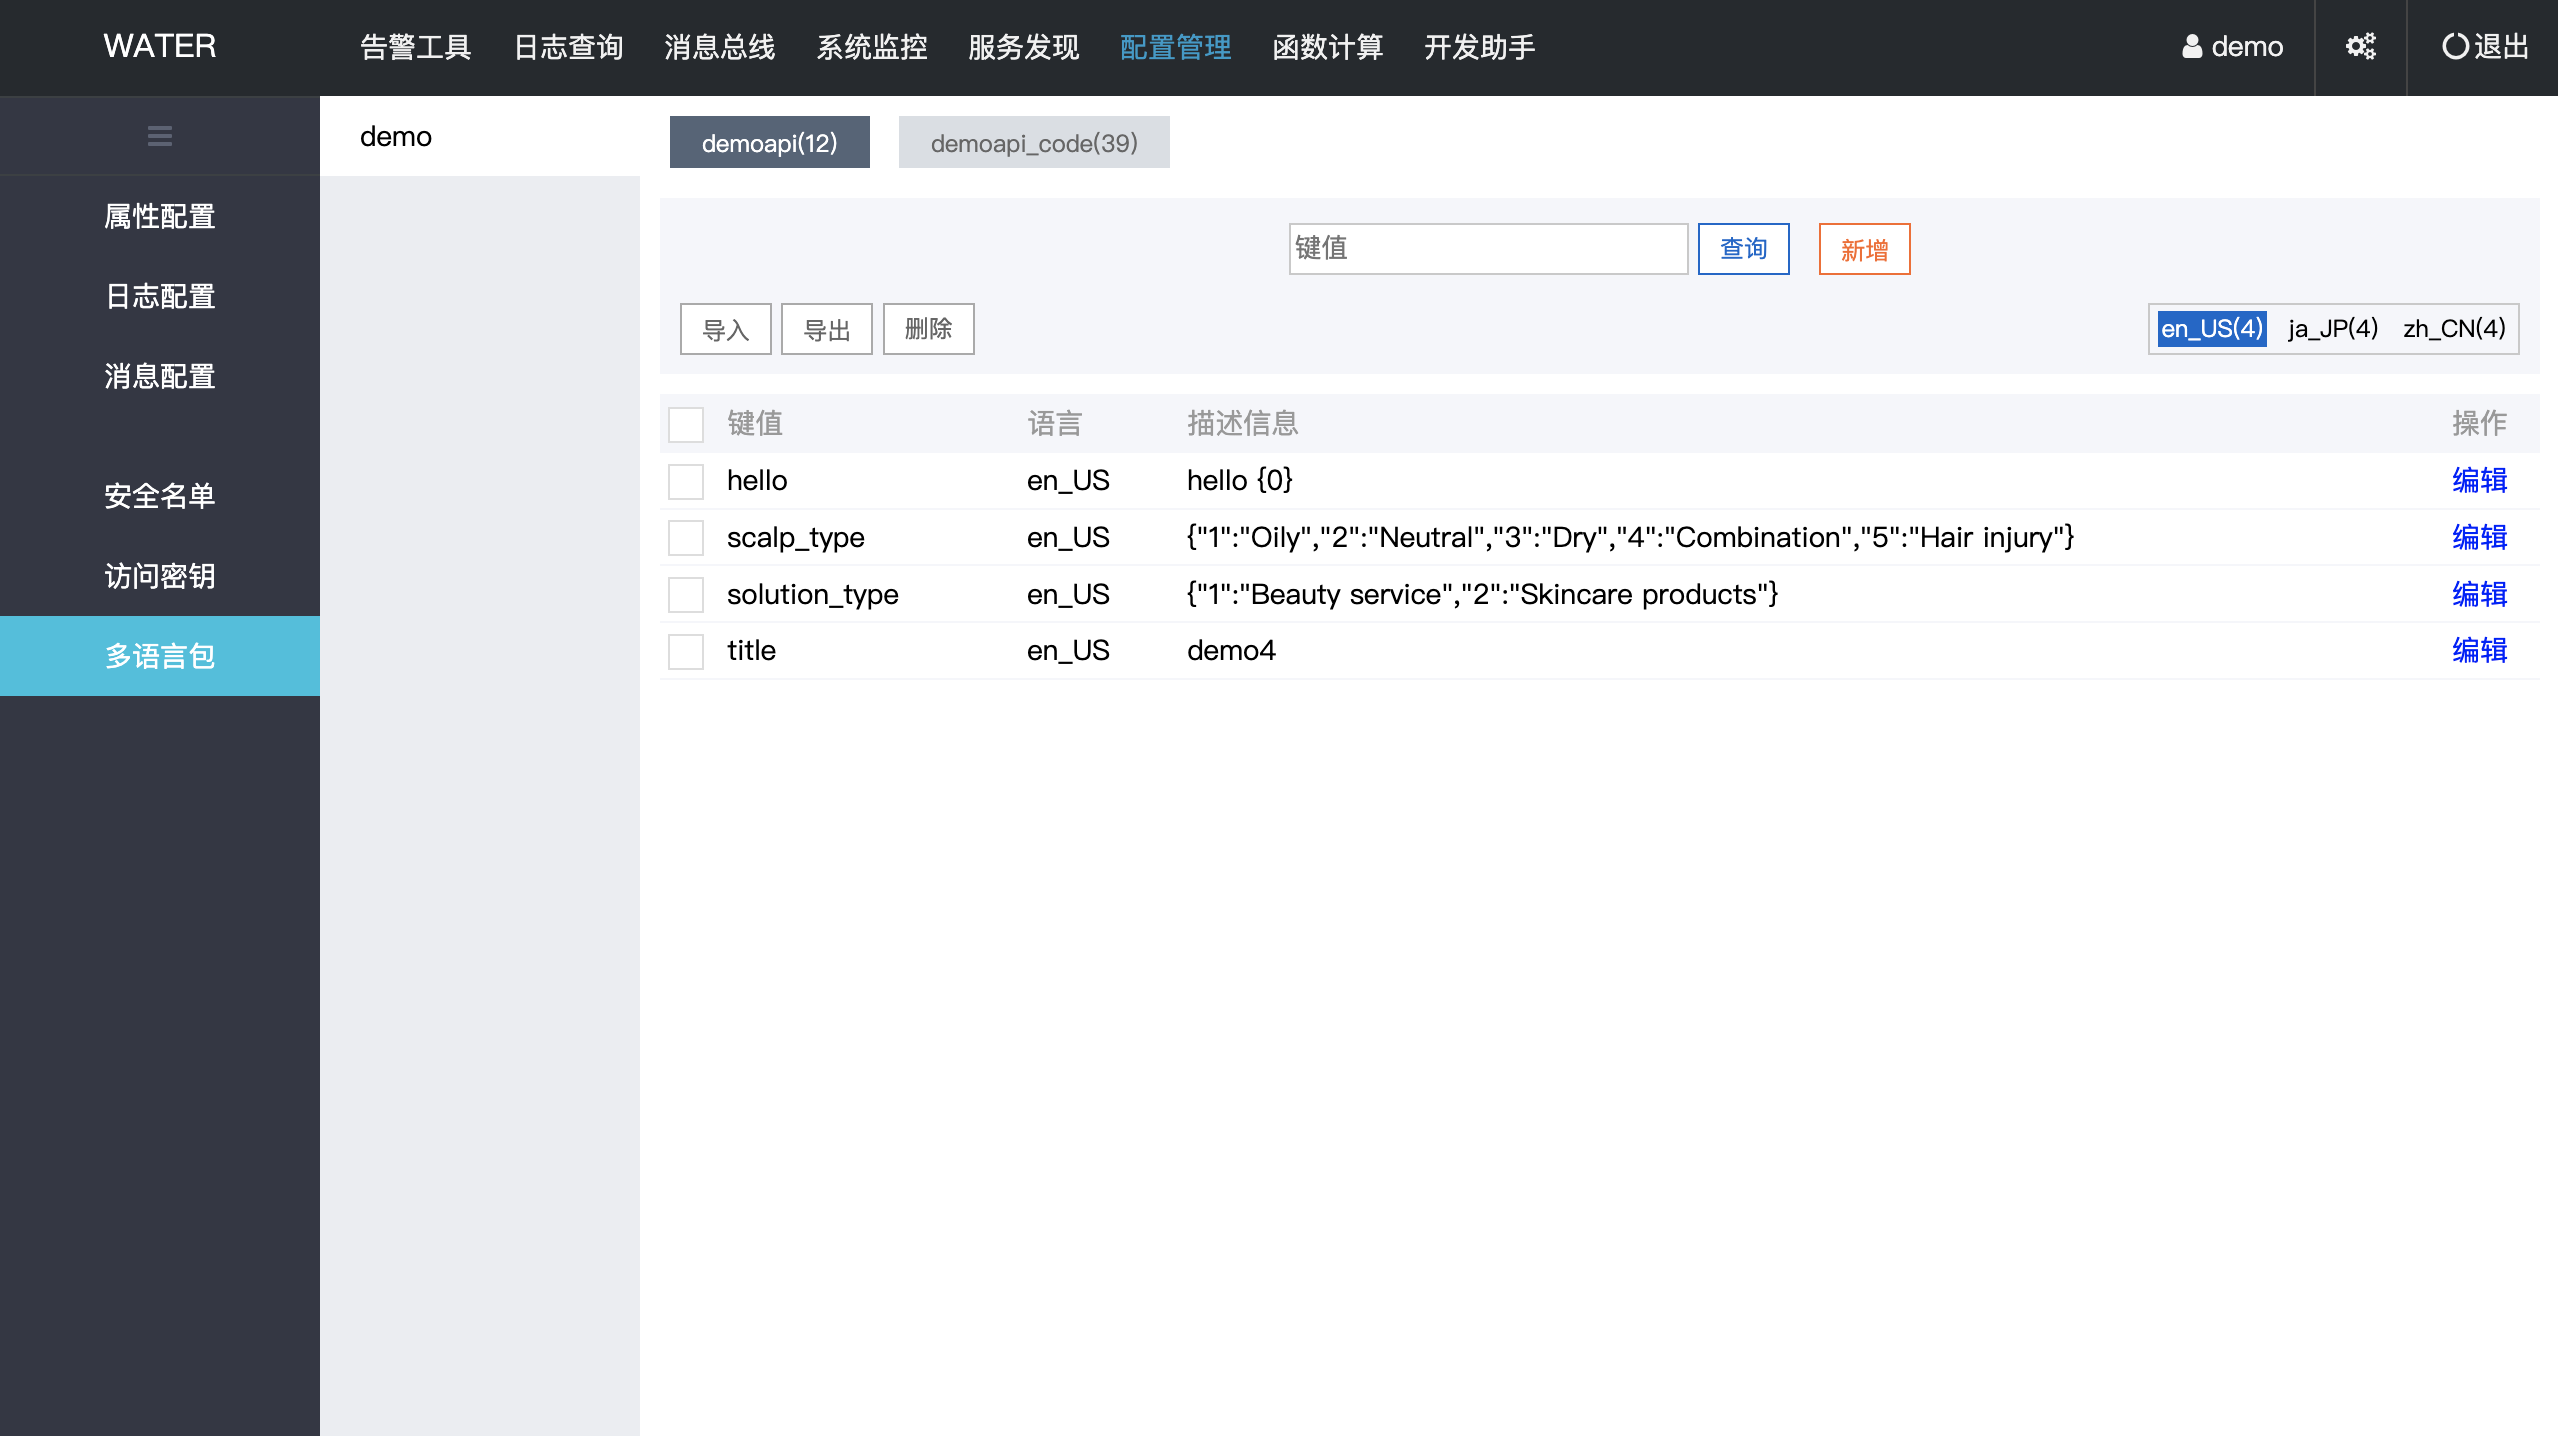This screenshot has height=1436, width=2558.
Task: Collapse the sidebar using the hamburger icon
Action: pos(160,136)
